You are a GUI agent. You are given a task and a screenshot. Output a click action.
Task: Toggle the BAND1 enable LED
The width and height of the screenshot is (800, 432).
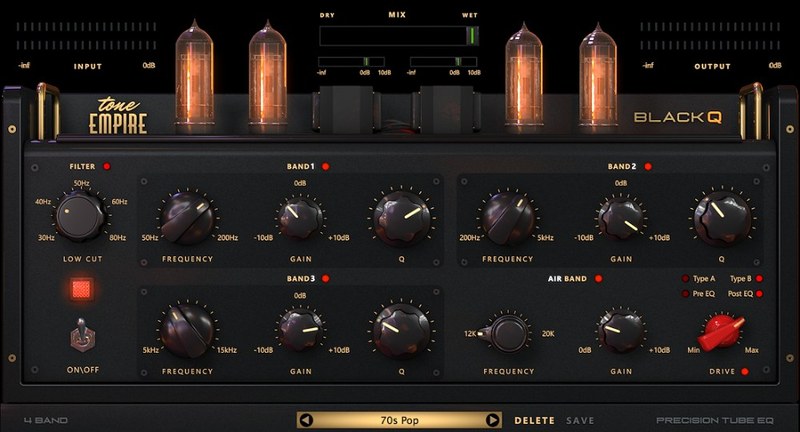click(x=326, y=166)
